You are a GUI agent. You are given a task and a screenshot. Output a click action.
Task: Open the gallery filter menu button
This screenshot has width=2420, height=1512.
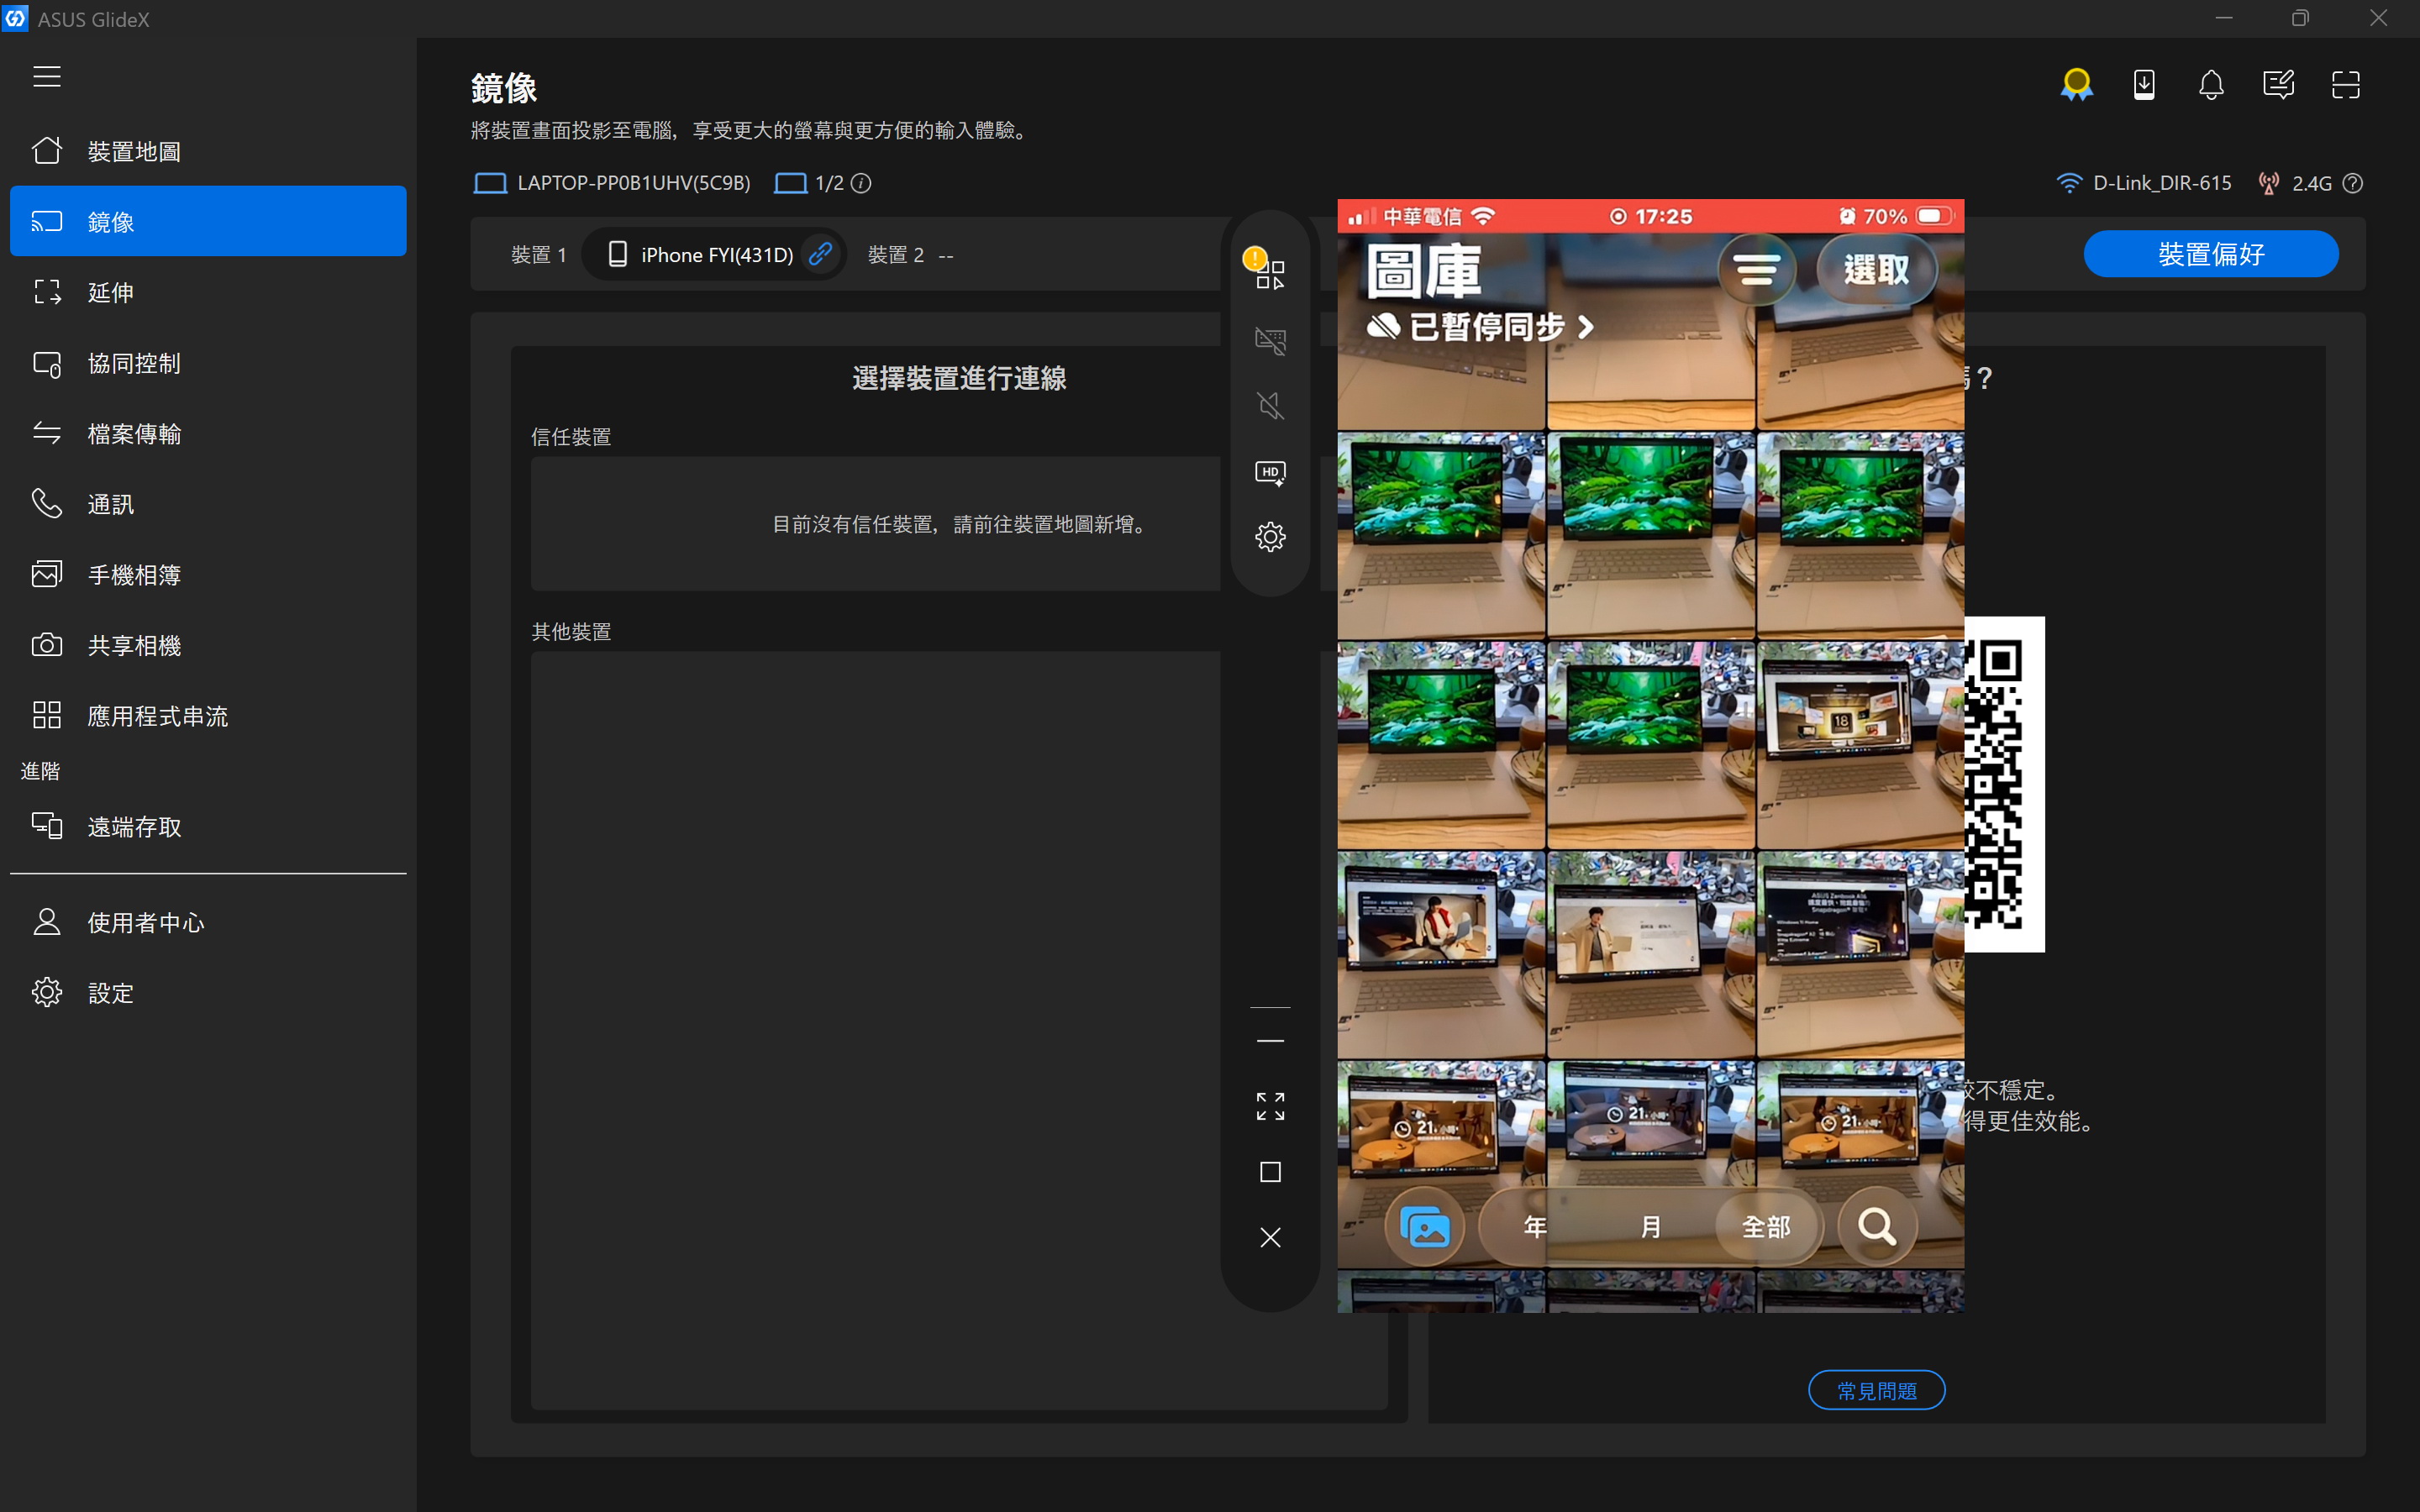coord(1756,270)
